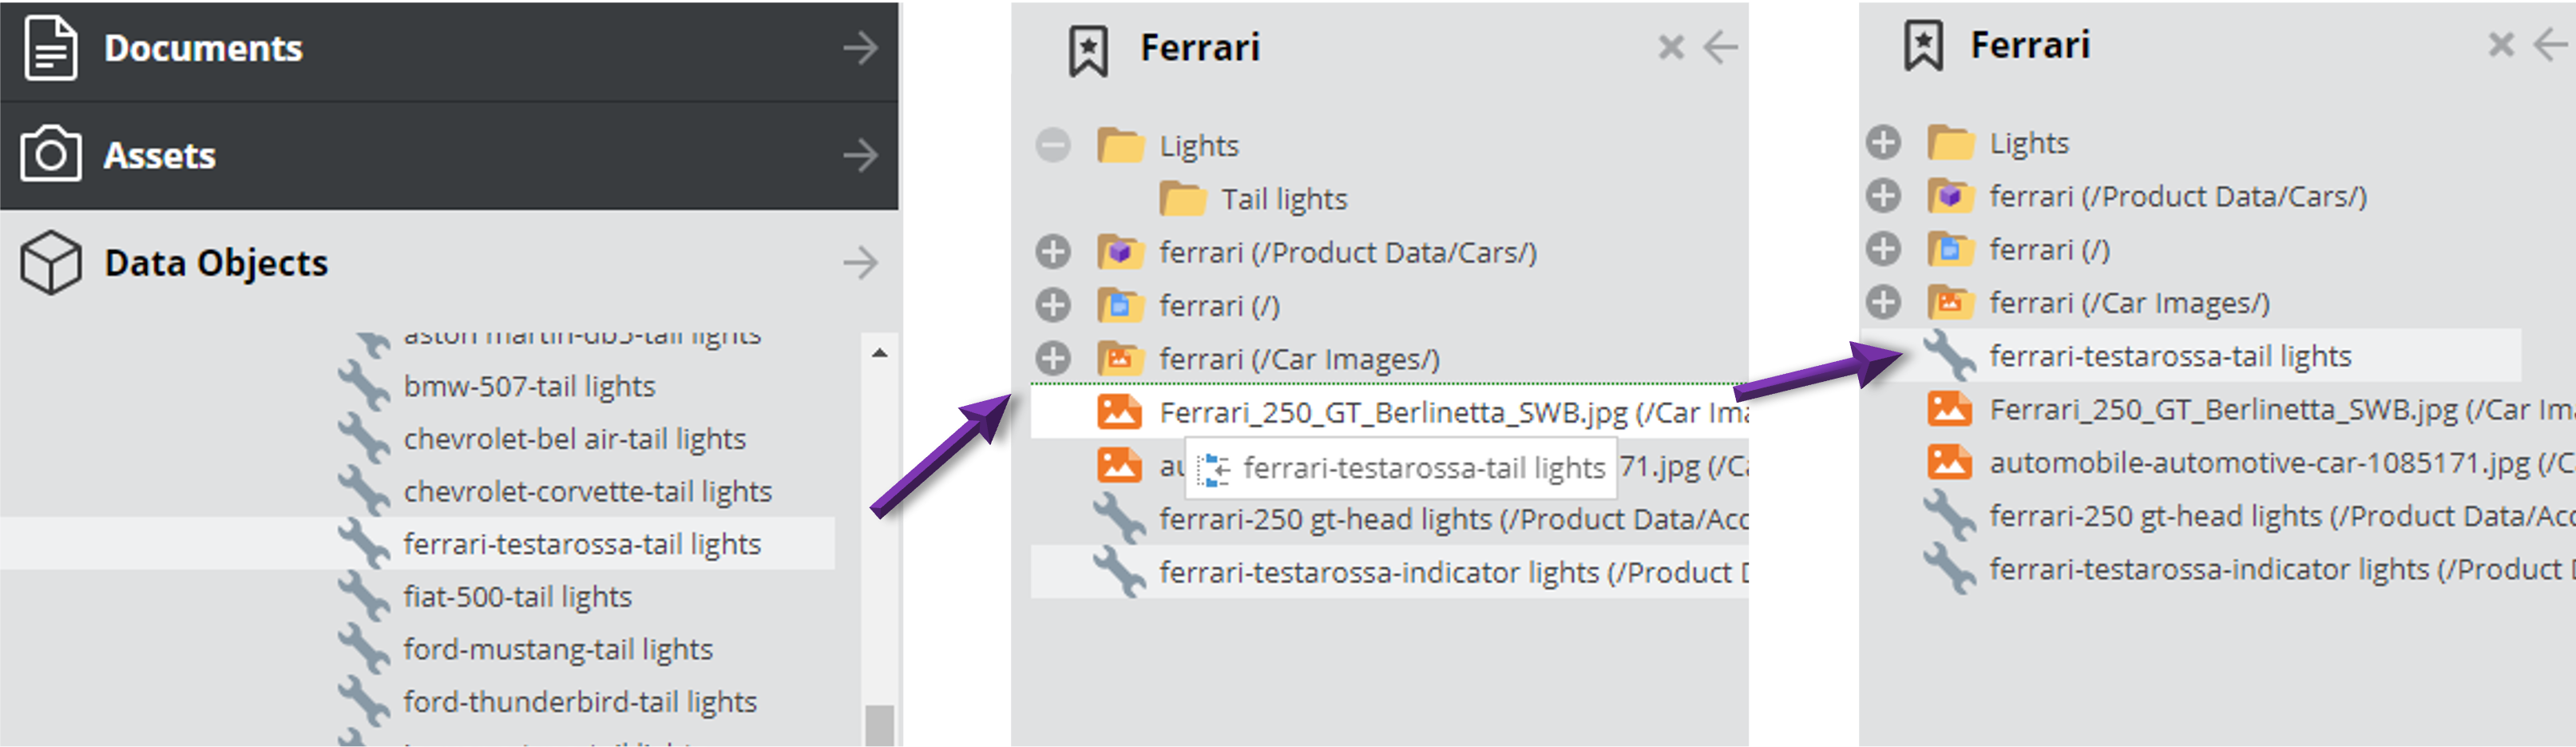This screenshot has height=747, width=2576.
Task: Open the Assets camera icon
Action: (50, 154)
